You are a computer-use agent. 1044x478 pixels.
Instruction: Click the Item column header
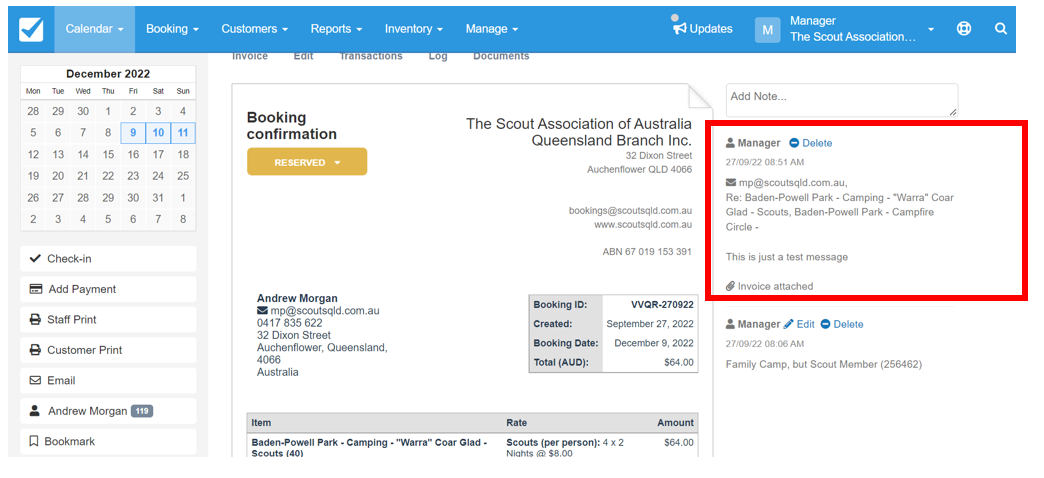(261, 423)
